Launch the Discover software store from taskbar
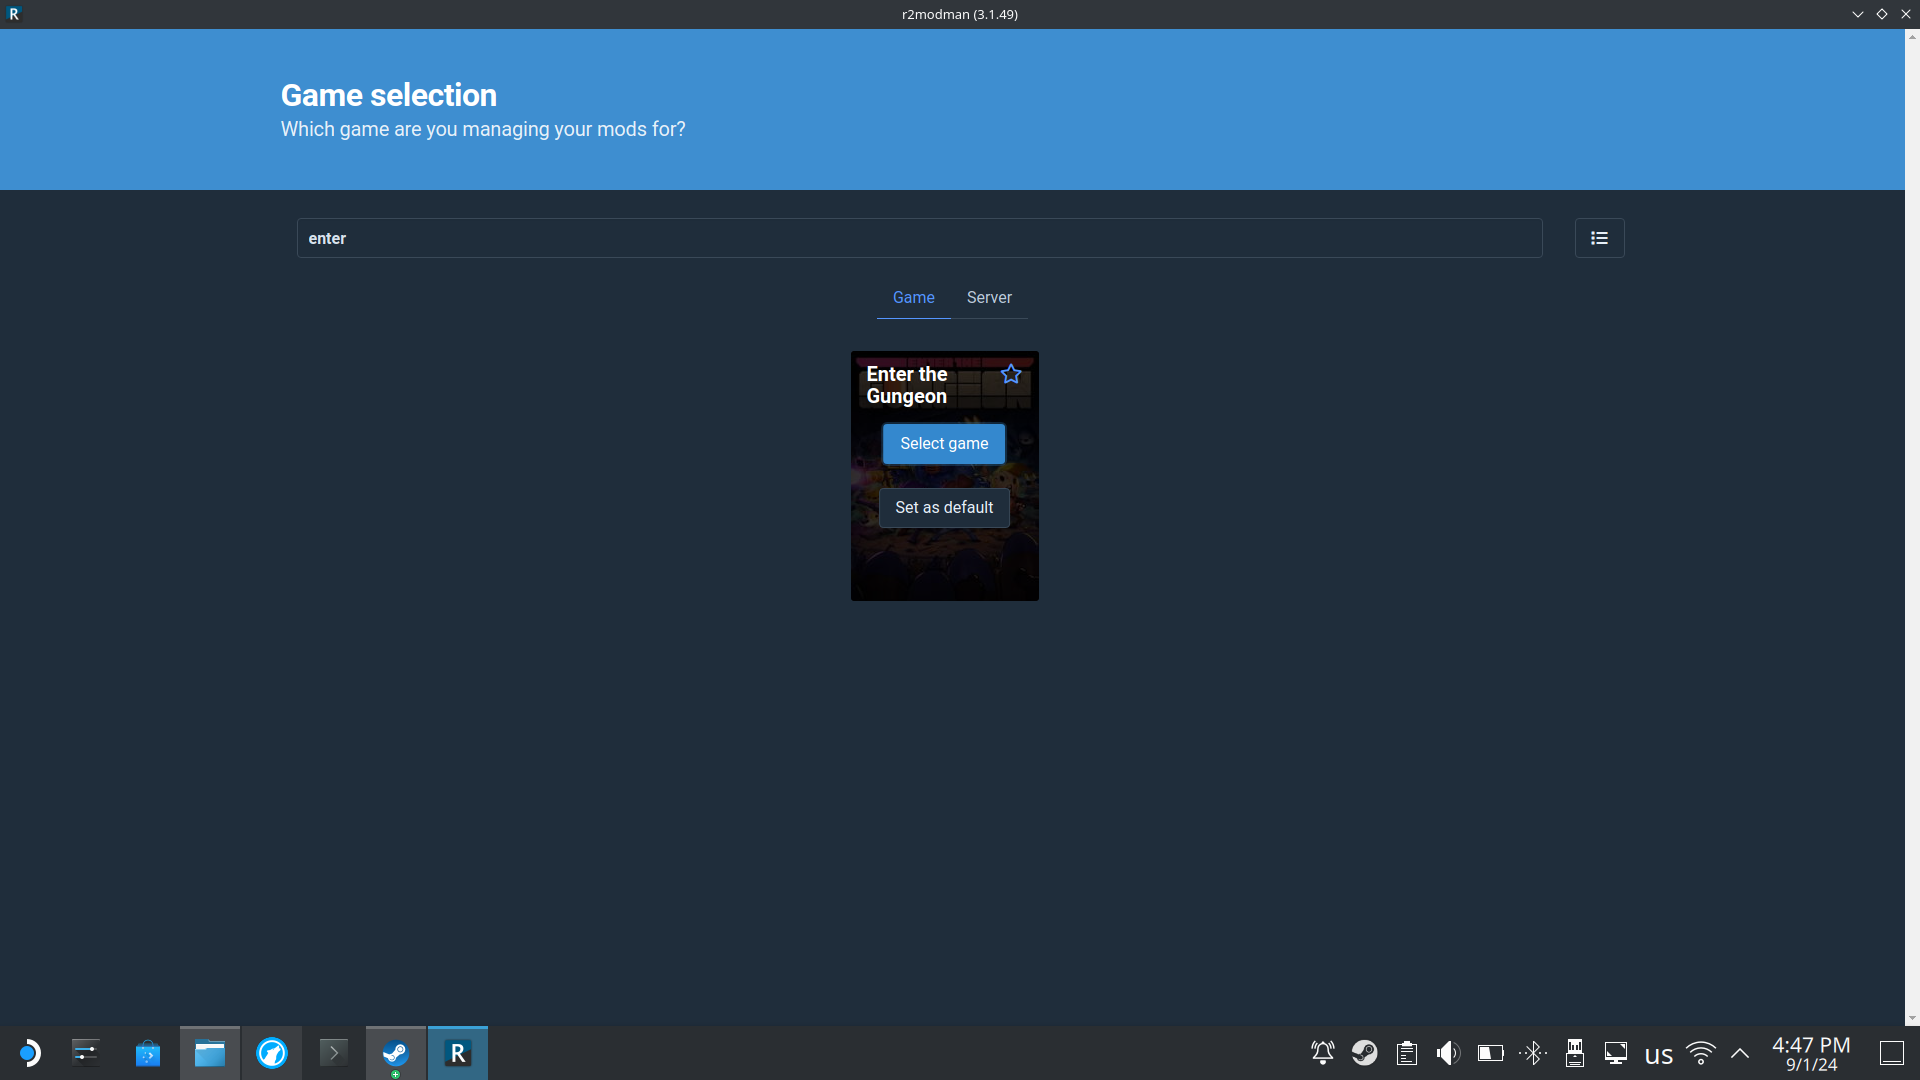 [148, 1053]
